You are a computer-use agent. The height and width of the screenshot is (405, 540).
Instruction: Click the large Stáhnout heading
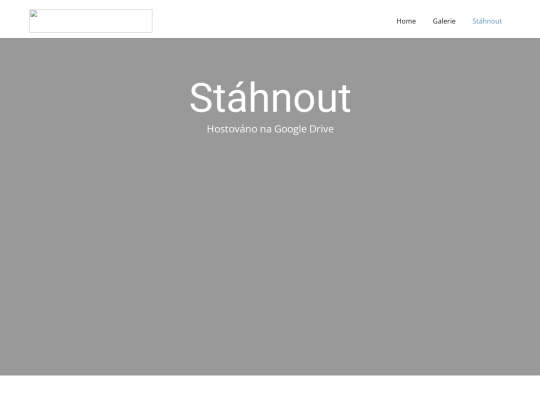[x=270, y=97]
